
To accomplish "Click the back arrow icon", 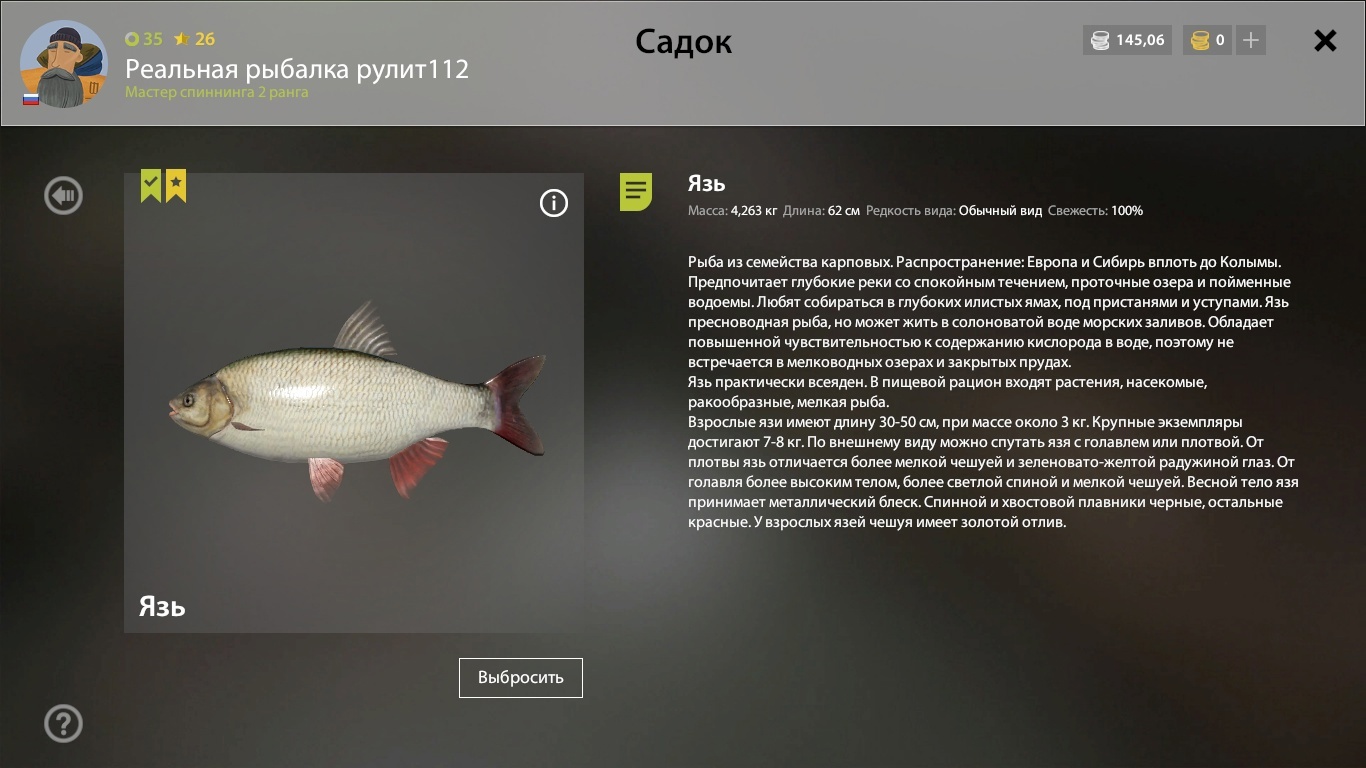I will click(x=63, y=195).
